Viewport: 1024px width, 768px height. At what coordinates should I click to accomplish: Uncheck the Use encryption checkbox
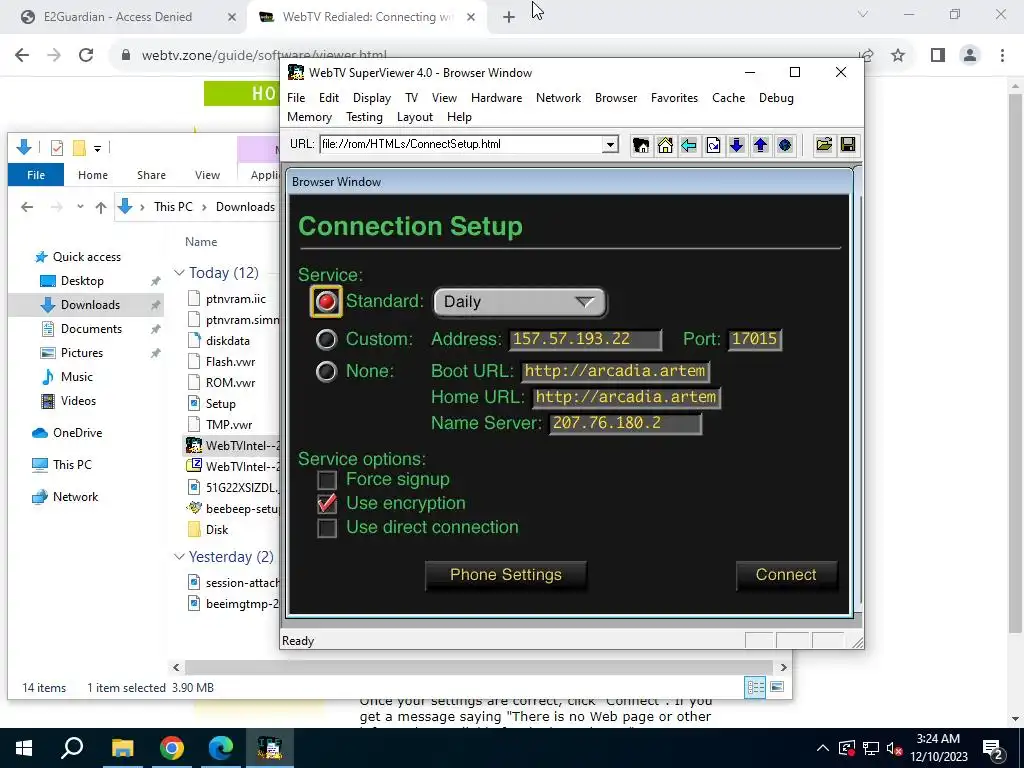click(x=327, y=504)
